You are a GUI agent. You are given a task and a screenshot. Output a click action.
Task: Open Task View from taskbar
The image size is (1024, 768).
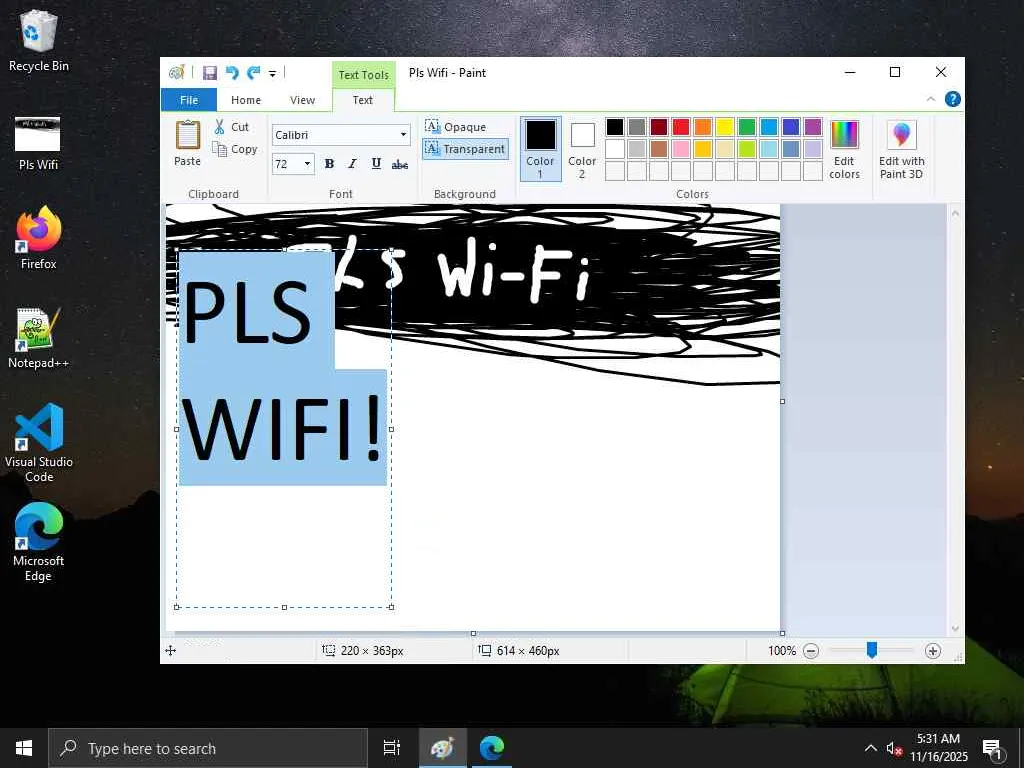pos(391,748)
